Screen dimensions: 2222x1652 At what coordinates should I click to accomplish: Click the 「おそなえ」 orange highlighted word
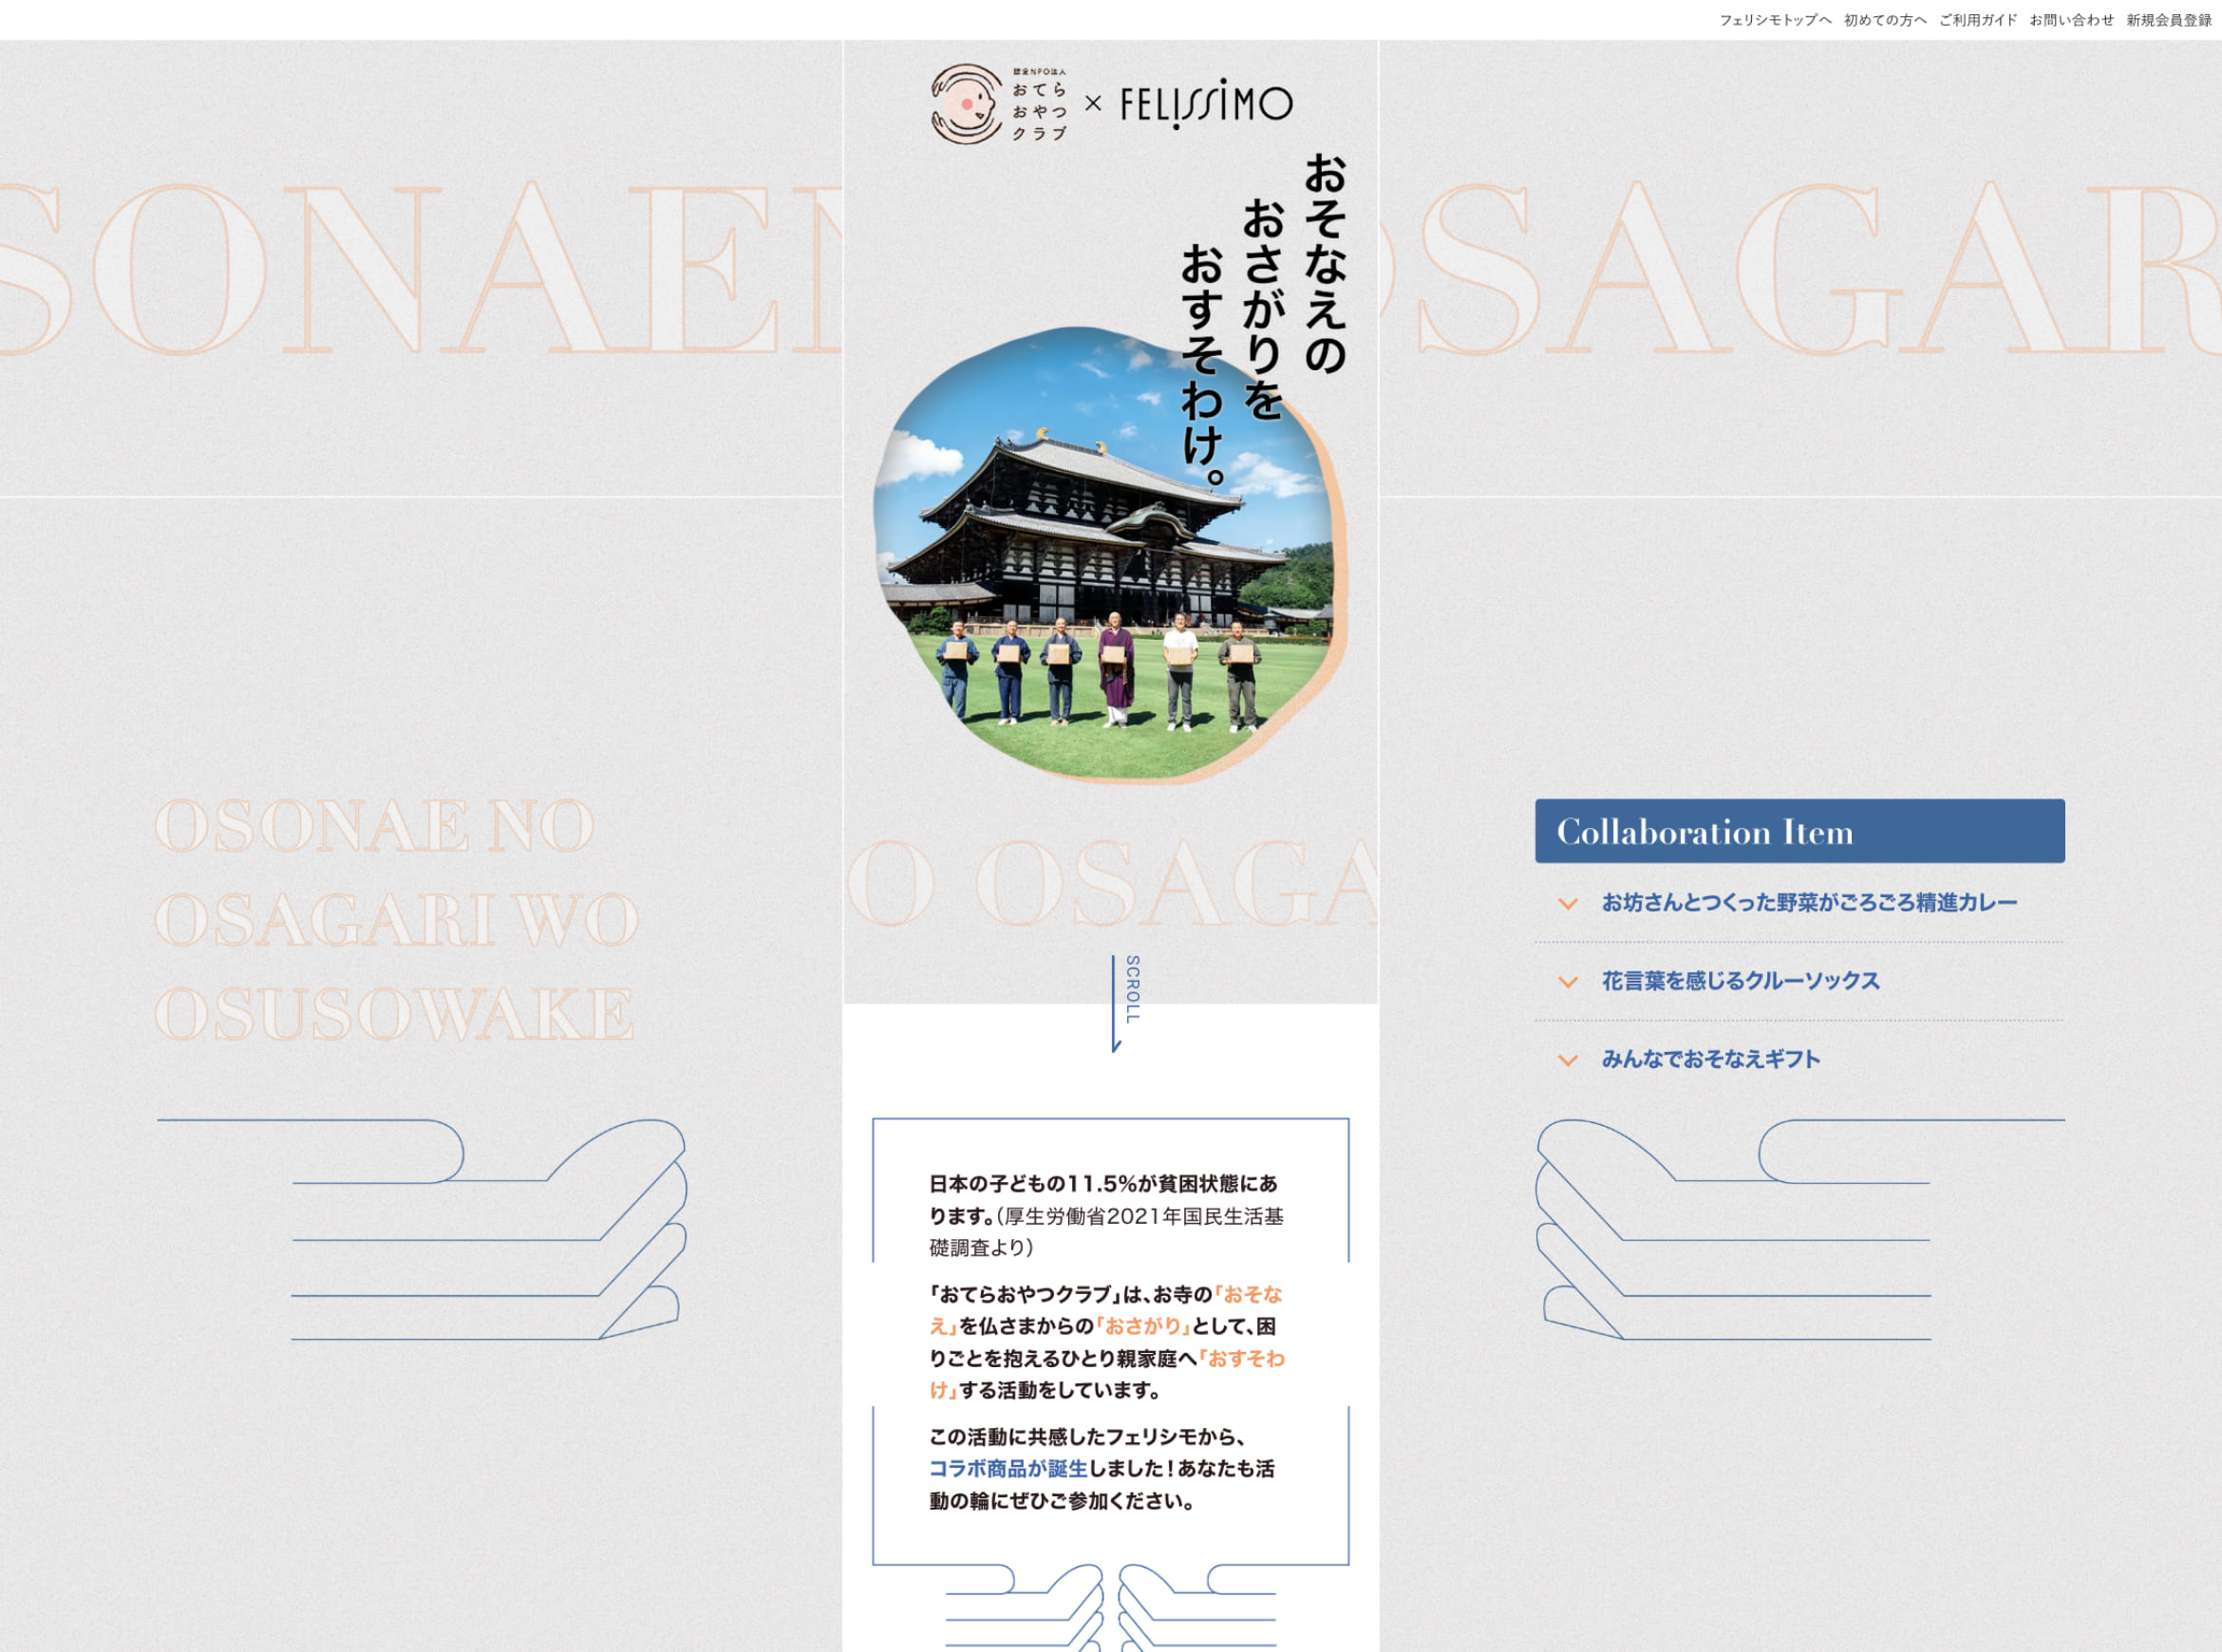coord(1106,1310)
